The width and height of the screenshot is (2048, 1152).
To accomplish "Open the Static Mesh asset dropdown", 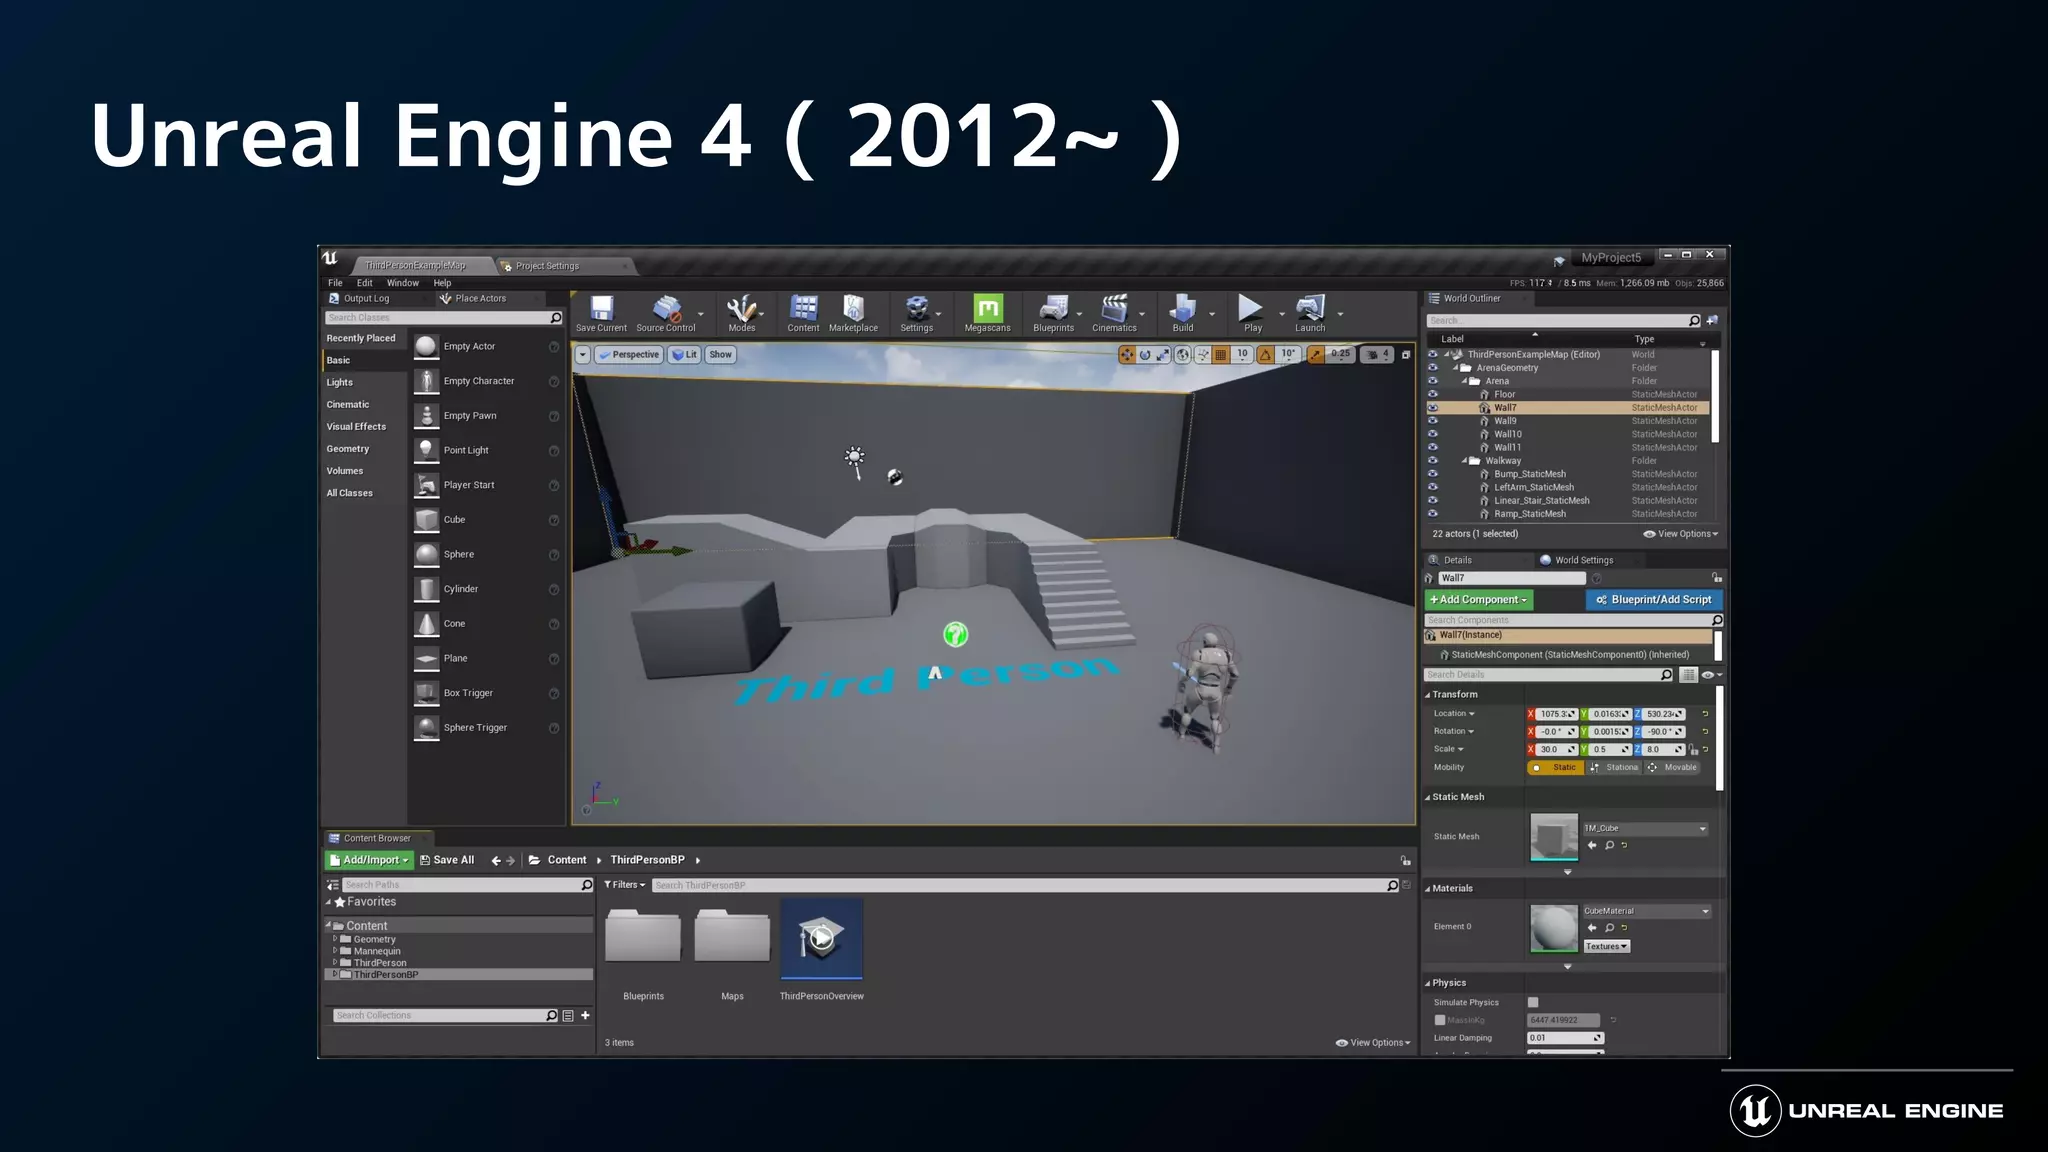I will (1645, 828).
